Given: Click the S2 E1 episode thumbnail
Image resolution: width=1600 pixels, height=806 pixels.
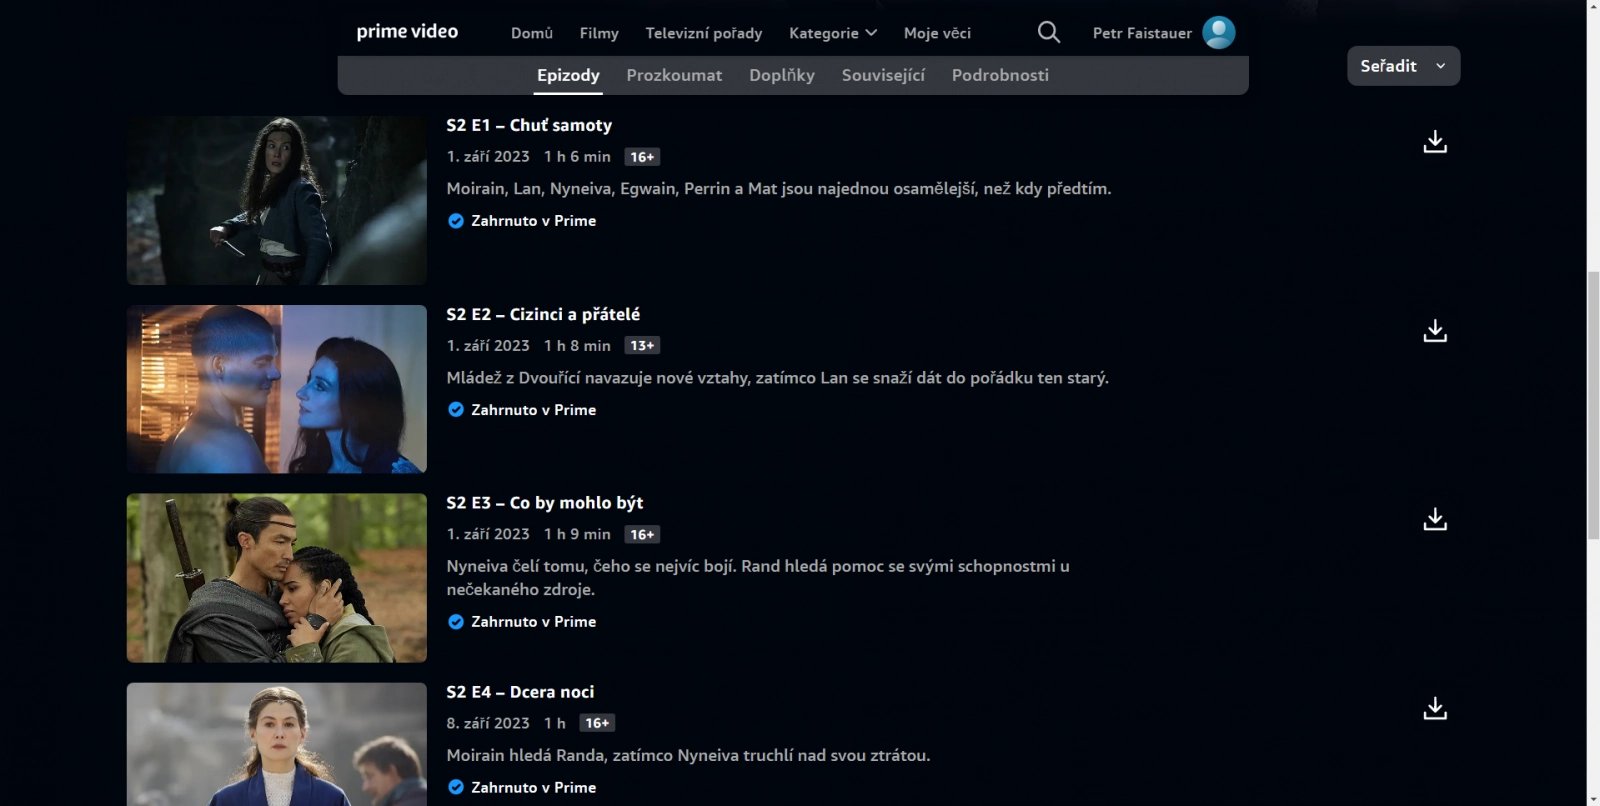Looking at the screenshot, I should pyautogui.click(x=277, y=200).
